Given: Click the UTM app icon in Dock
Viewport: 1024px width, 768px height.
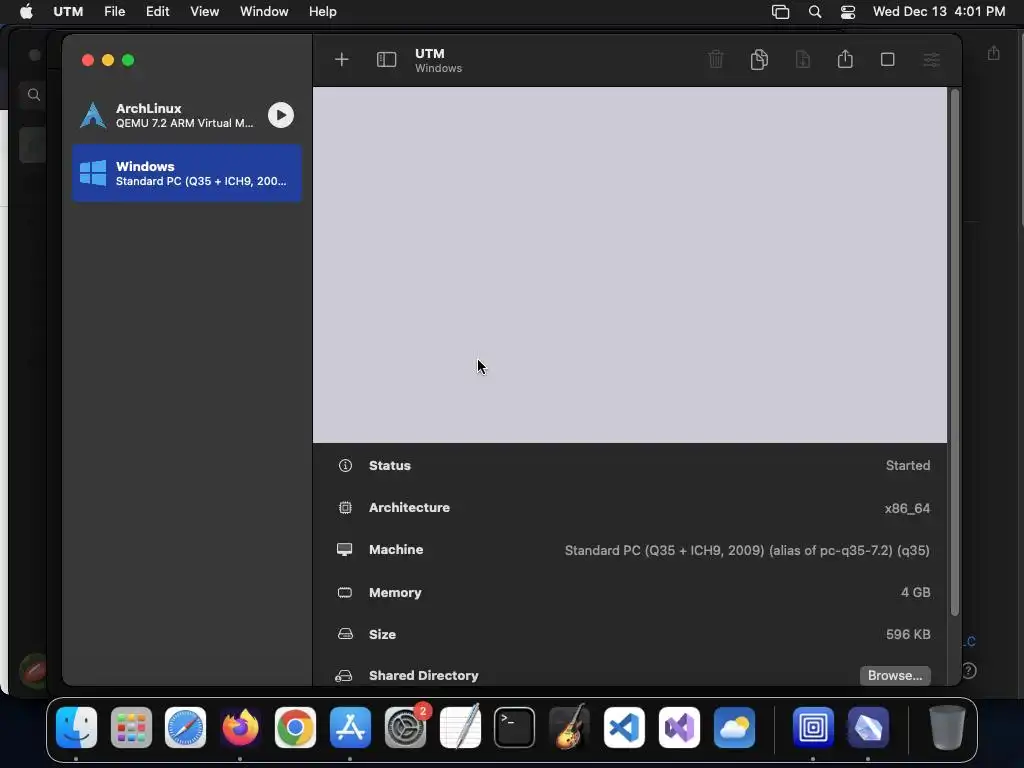Looking at the screenshot, I should point(813,728).
